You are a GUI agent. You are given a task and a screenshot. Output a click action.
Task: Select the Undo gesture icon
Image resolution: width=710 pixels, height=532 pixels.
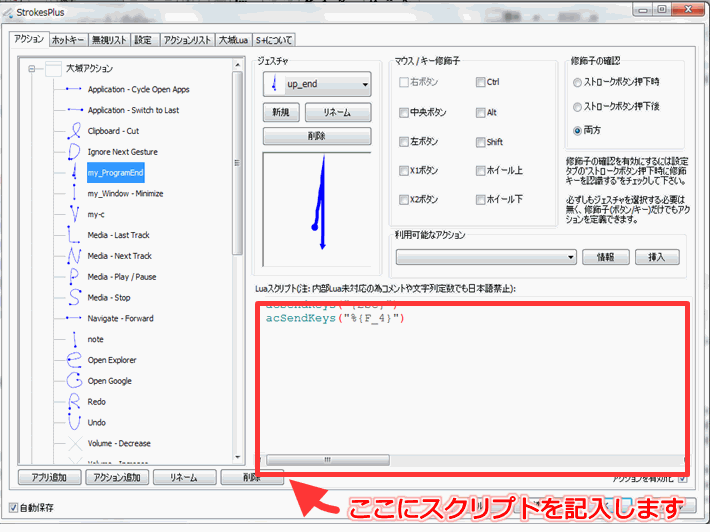[72, 423]
